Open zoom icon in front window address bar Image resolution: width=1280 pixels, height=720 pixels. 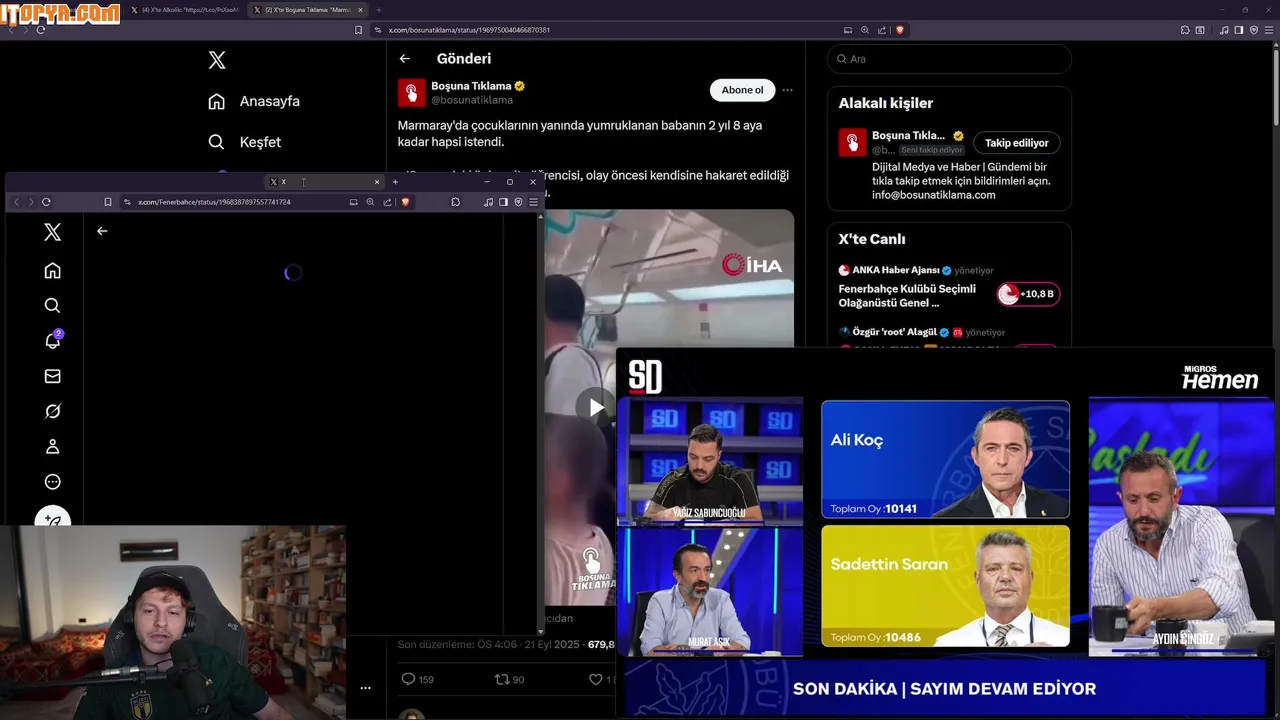click(x=370, y=202)
